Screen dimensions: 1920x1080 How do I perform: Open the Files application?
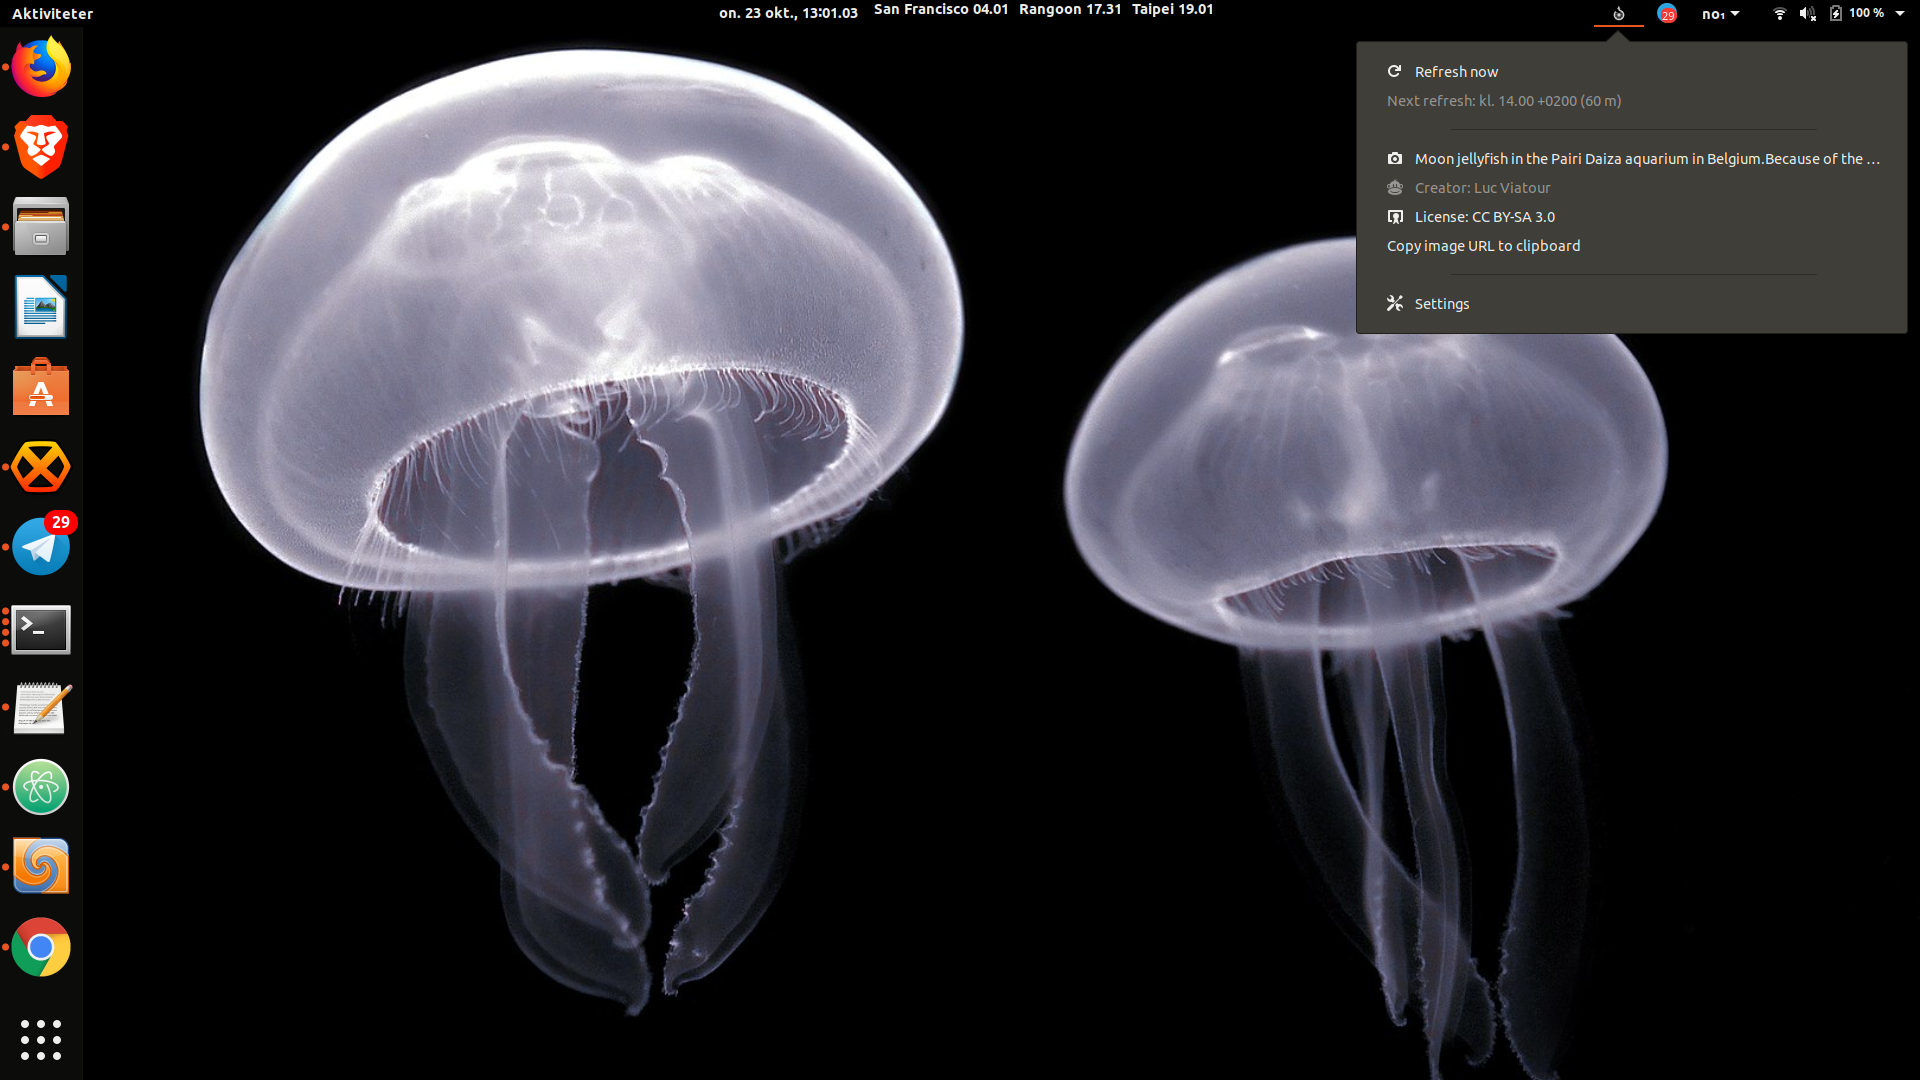[x=40, y=226]
